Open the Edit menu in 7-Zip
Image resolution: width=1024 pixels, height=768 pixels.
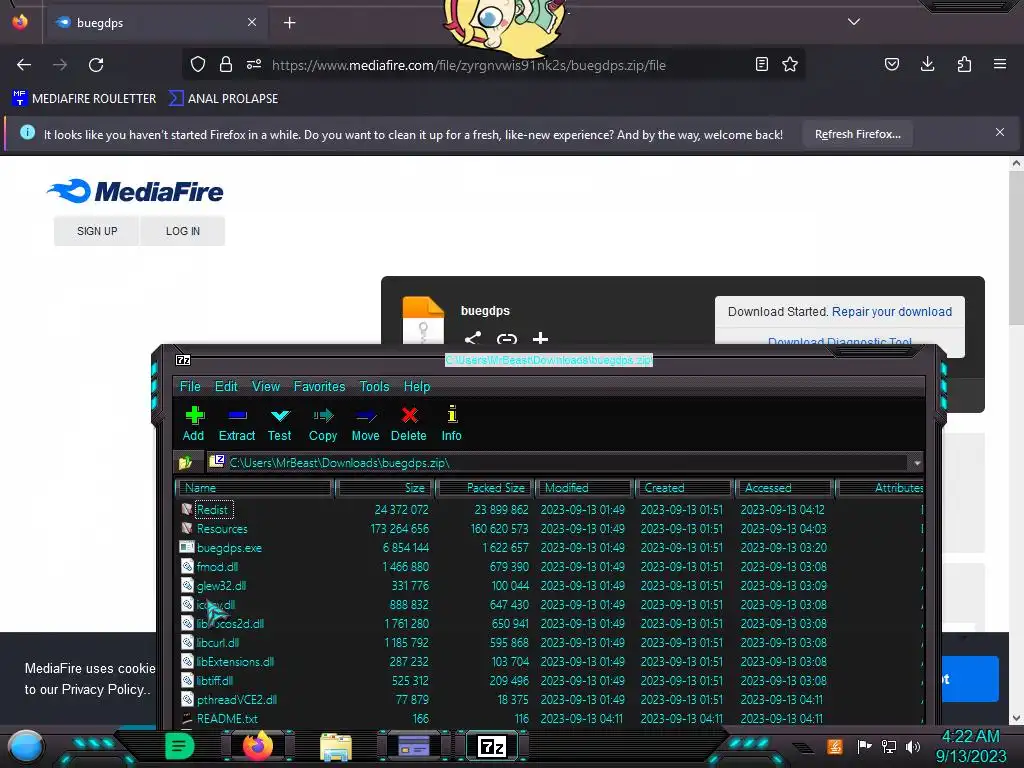(226, 386)
